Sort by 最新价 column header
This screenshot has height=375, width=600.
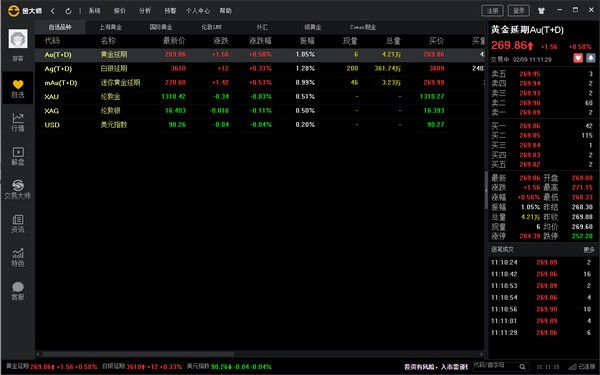coord(174,41)
